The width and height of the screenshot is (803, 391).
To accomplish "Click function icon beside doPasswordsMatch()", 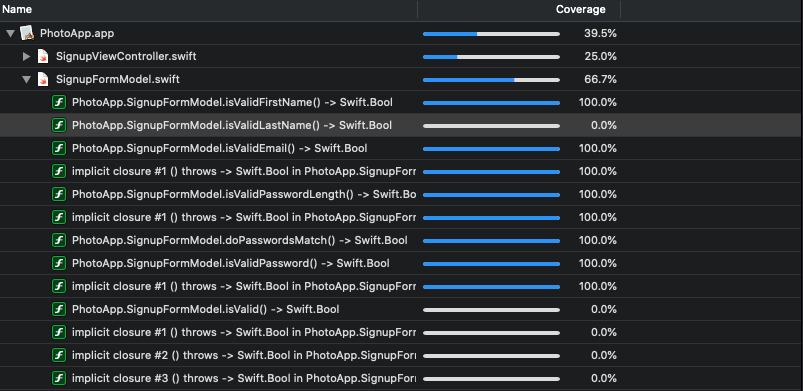I will (x=59, y=240).
